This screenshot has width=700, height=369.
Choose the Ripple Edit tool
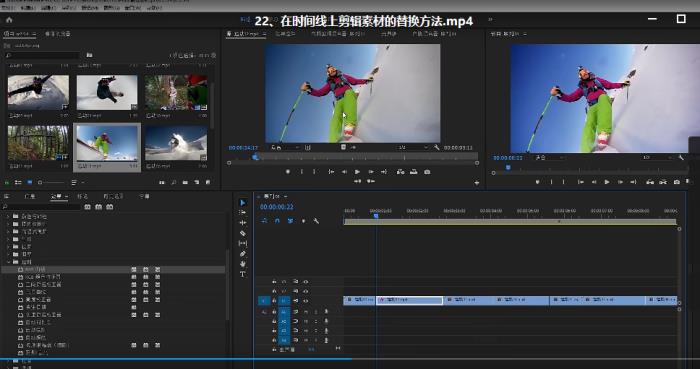[x=242, y=223]
